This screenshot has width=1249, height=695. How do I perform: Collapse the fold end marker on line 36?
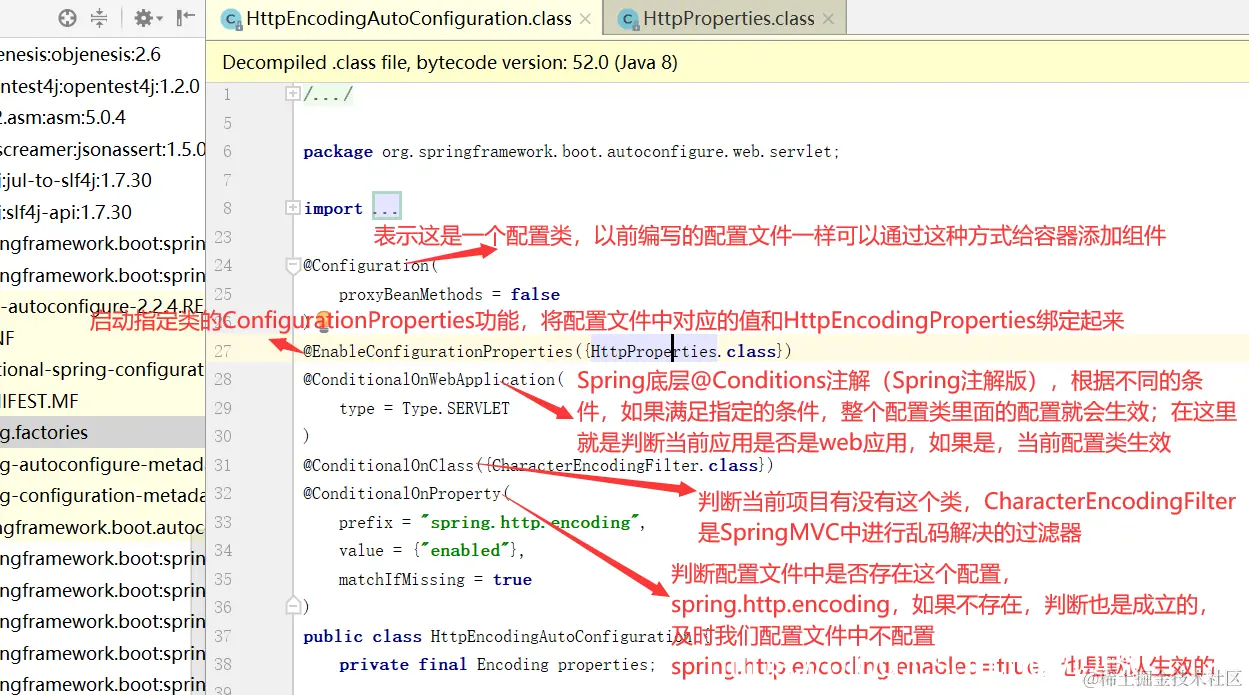pos(293,606)
